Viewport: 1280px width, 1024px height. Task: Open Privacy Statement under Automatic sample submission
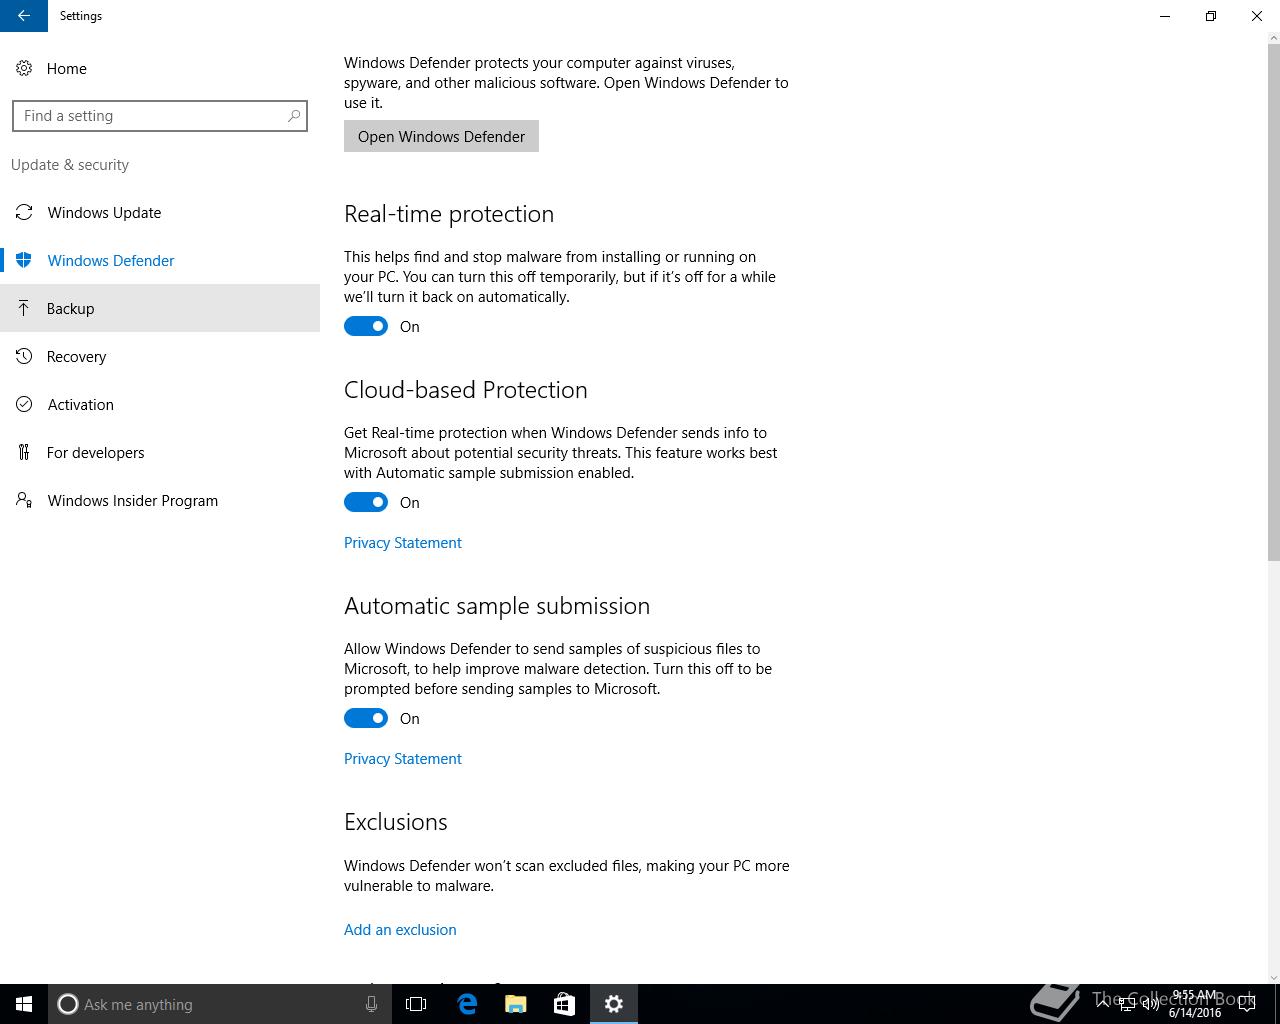point(403,758)
